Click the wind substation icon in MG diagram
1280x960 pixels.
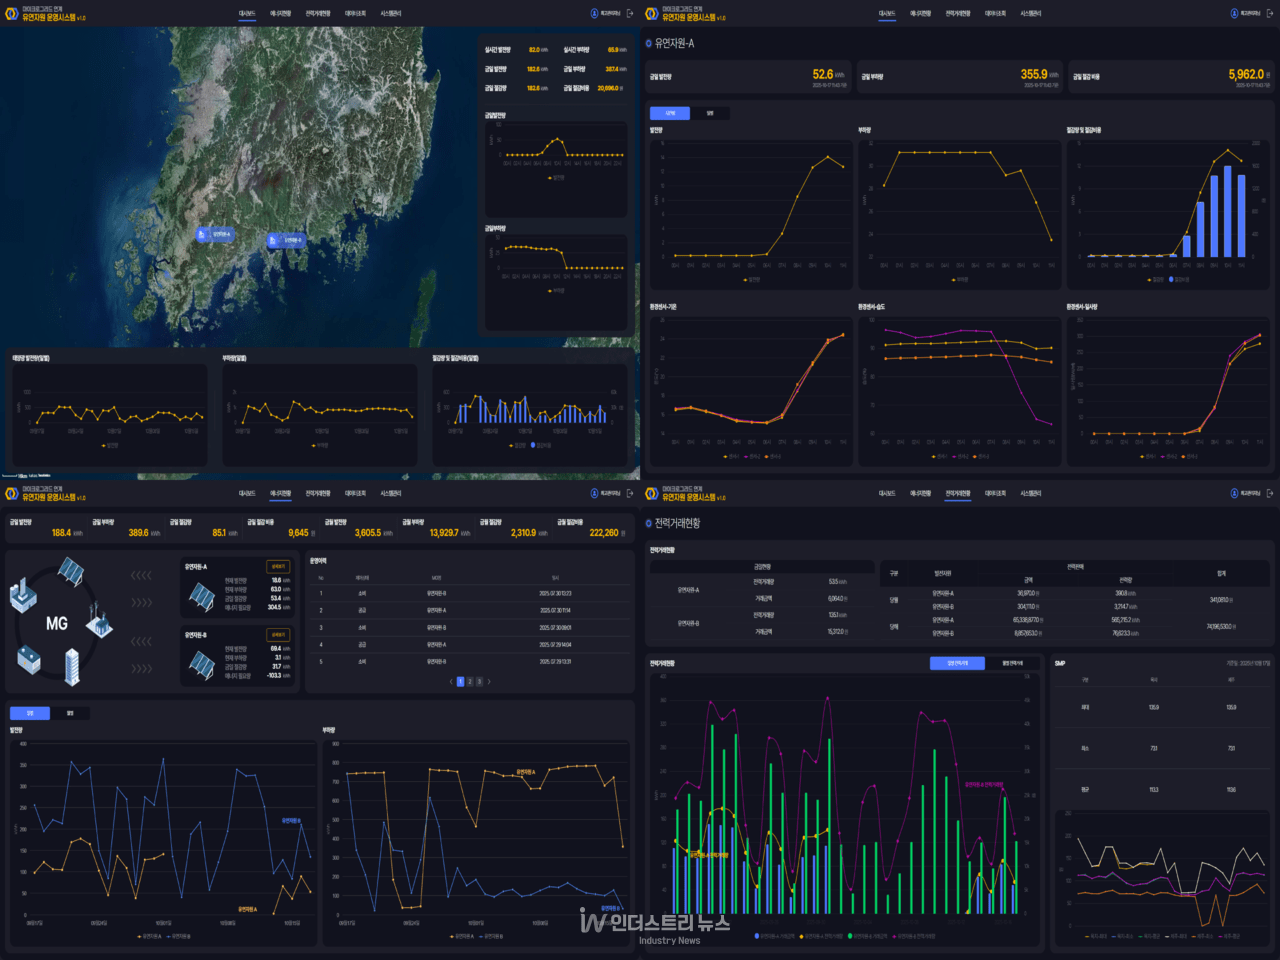tap(99, 621)
